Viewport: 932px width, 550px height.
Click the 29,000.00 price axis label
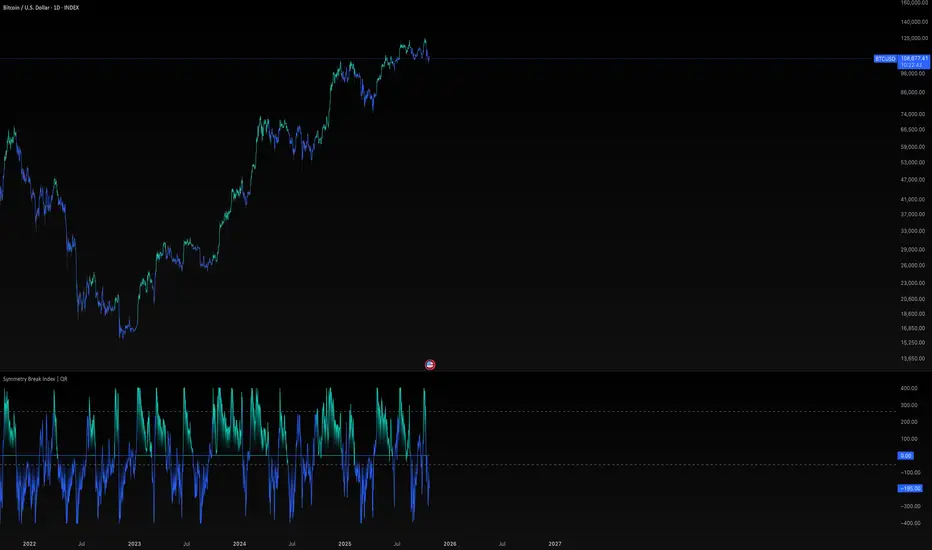913,250
